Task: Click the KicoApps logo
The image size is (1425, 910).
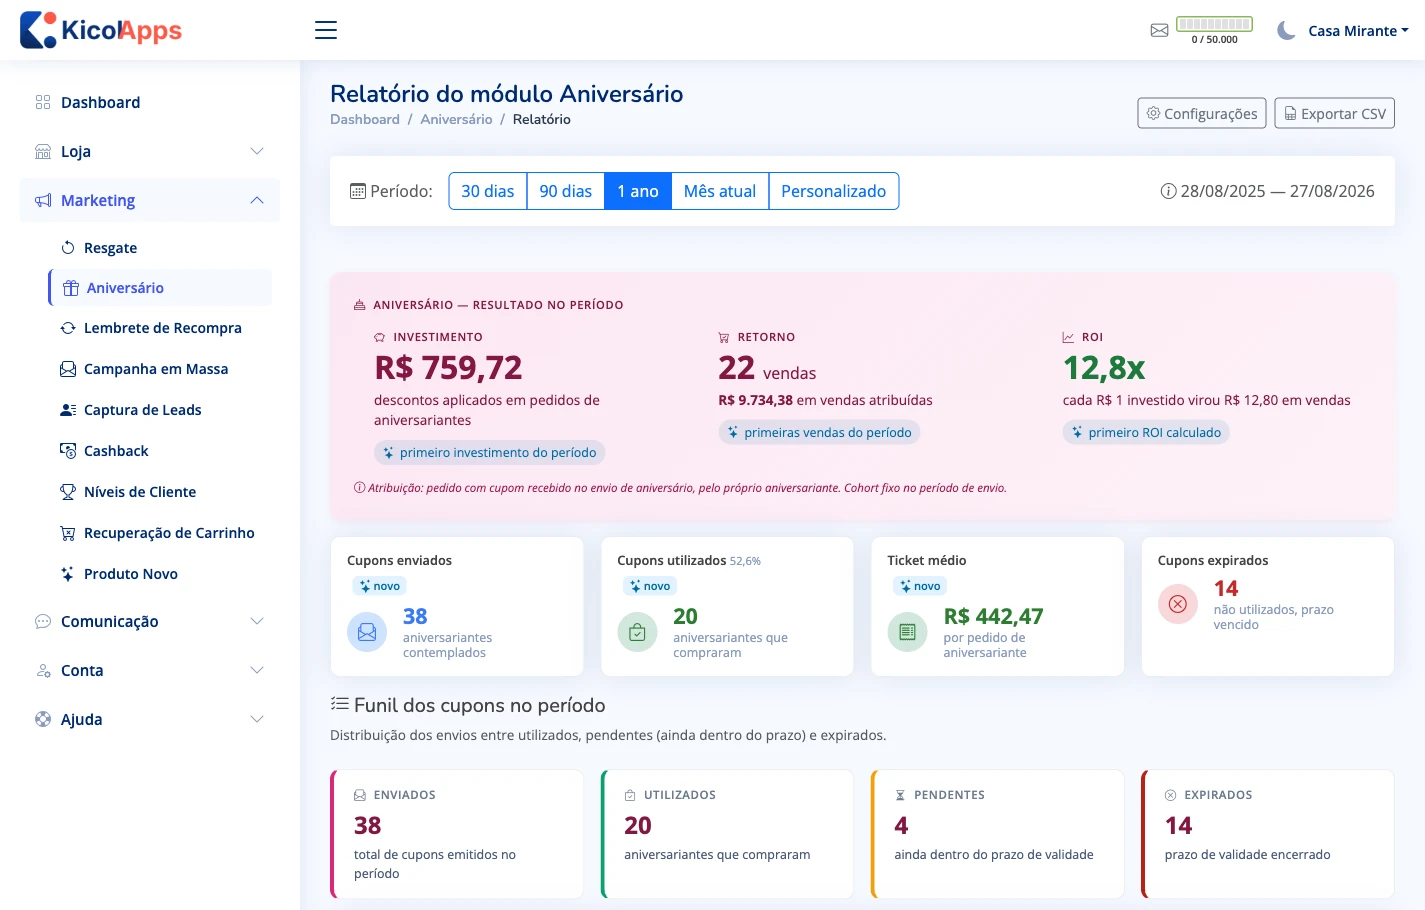Action: [101, 30]
